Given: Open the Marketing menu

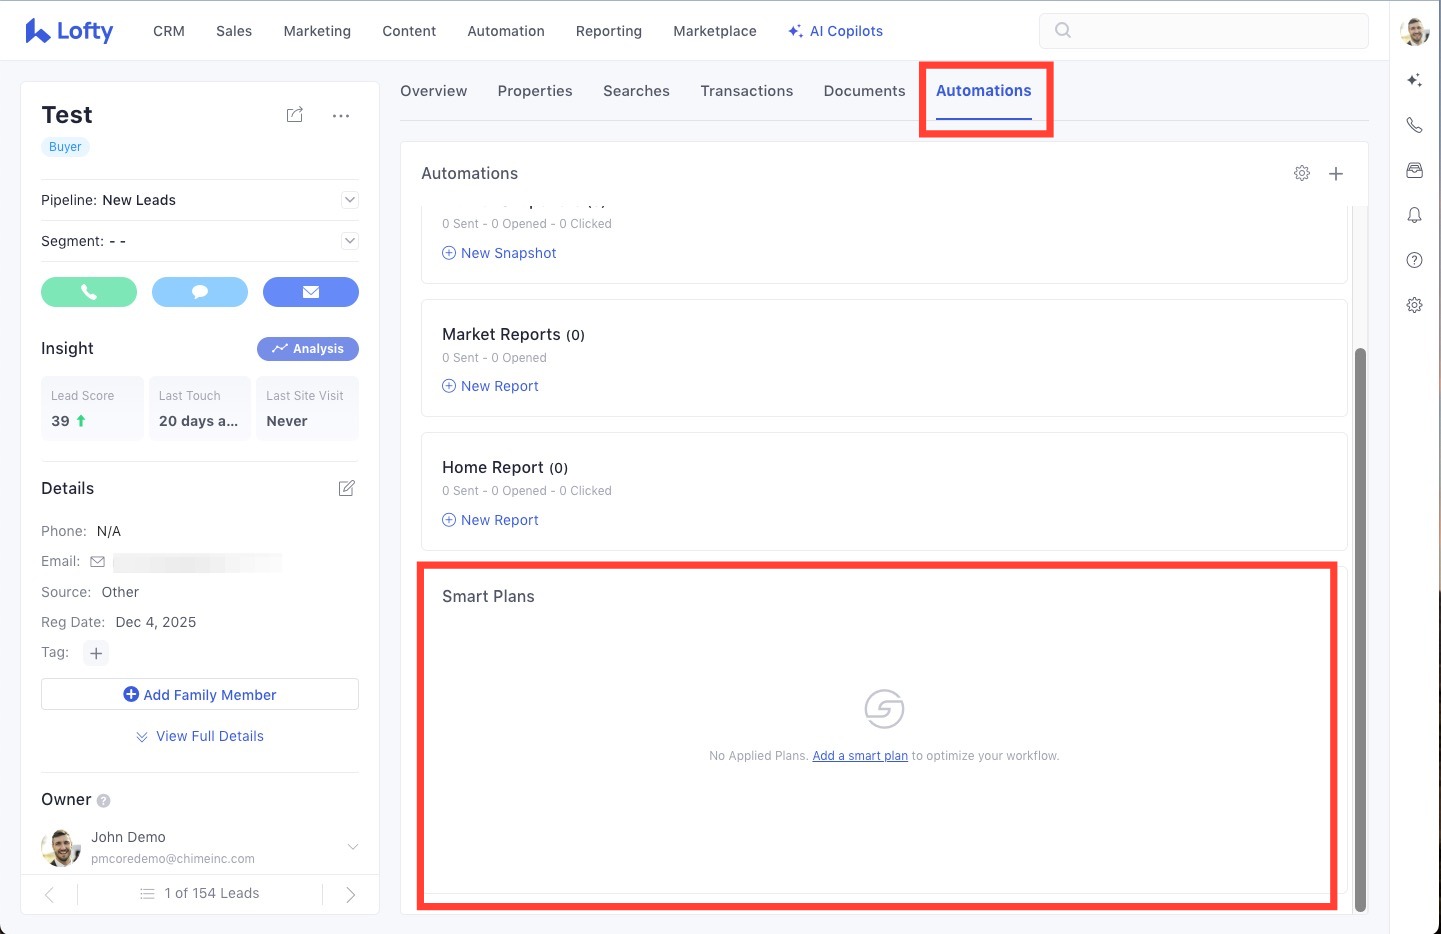Looking at the screenshot, I should pos(317,31).
